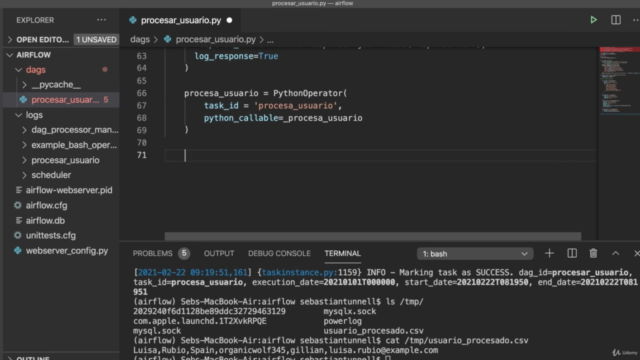The width and height of the screenshot is (640, 360).
Task: Select the Terminal tab
Action: coord(342,253)
